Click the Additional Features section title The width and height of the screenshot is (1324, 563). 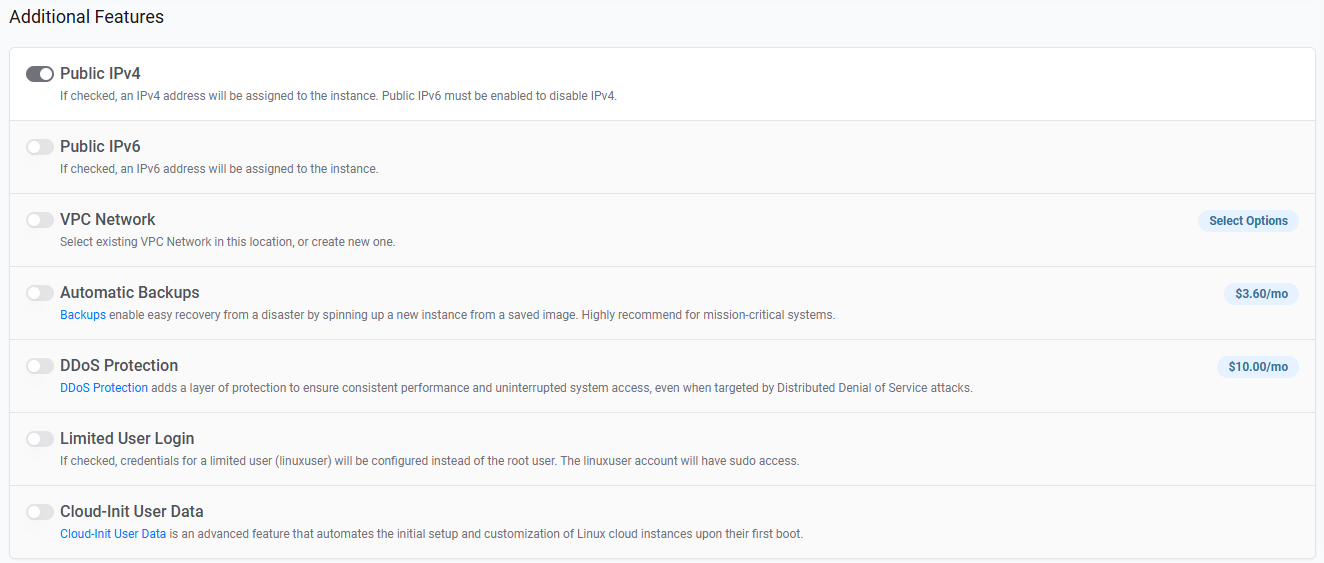point(86,17)
